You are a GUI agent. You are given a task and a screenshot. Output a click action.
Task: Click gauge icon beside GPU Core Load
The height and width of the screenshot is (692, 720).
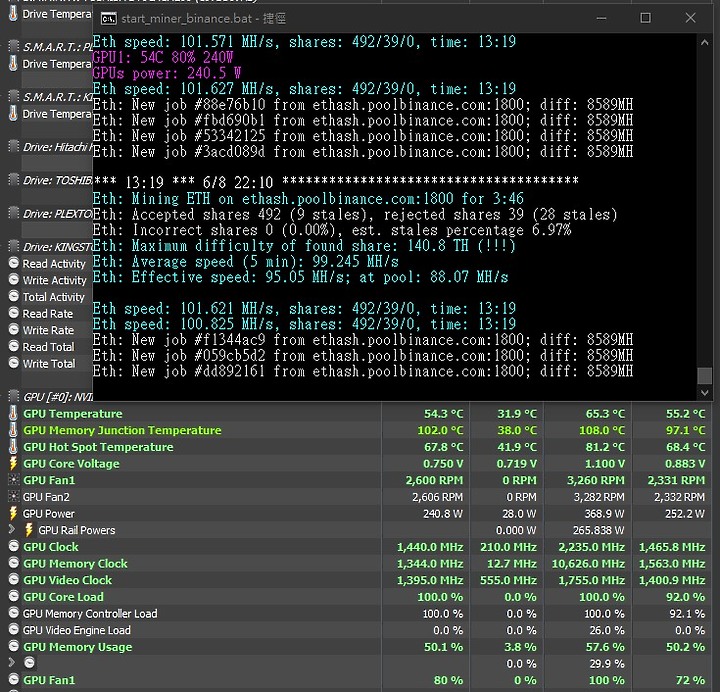coord(14,596)
